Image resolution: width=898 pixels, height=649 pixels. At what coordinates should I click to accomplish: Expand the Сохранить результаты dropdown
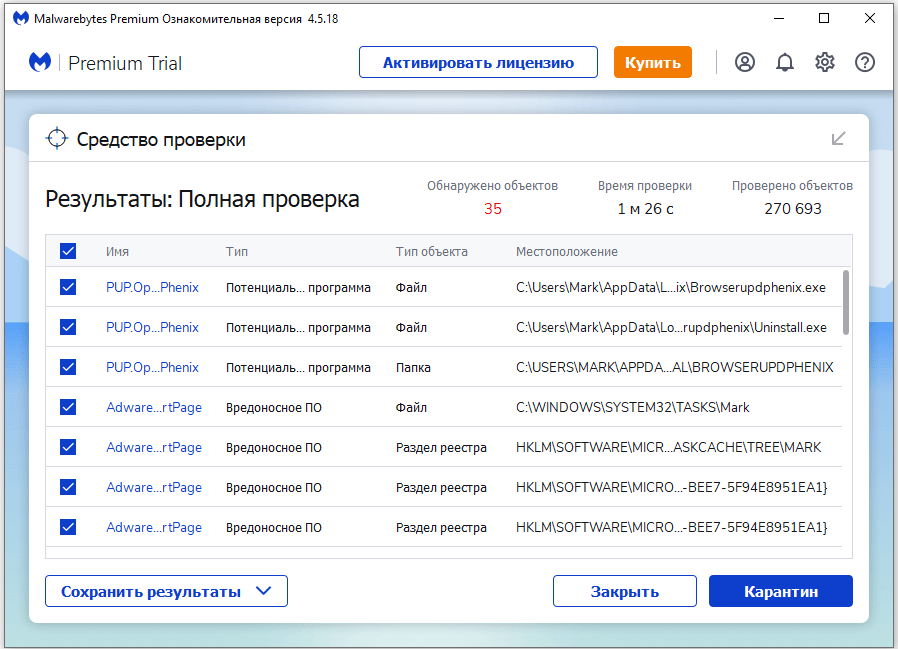264,591
